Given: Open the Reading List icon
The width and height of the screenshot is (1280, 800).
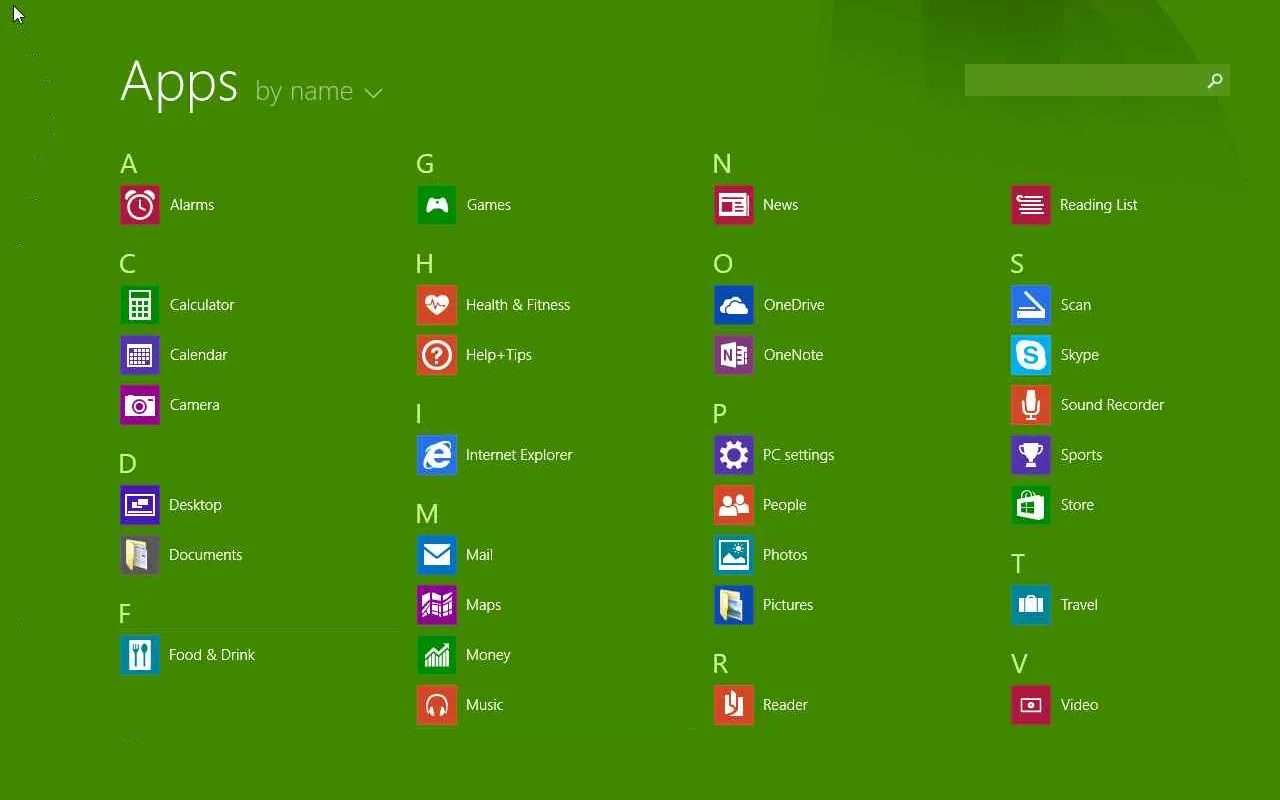Looking at the screenshot, I should click(1031, 205).
